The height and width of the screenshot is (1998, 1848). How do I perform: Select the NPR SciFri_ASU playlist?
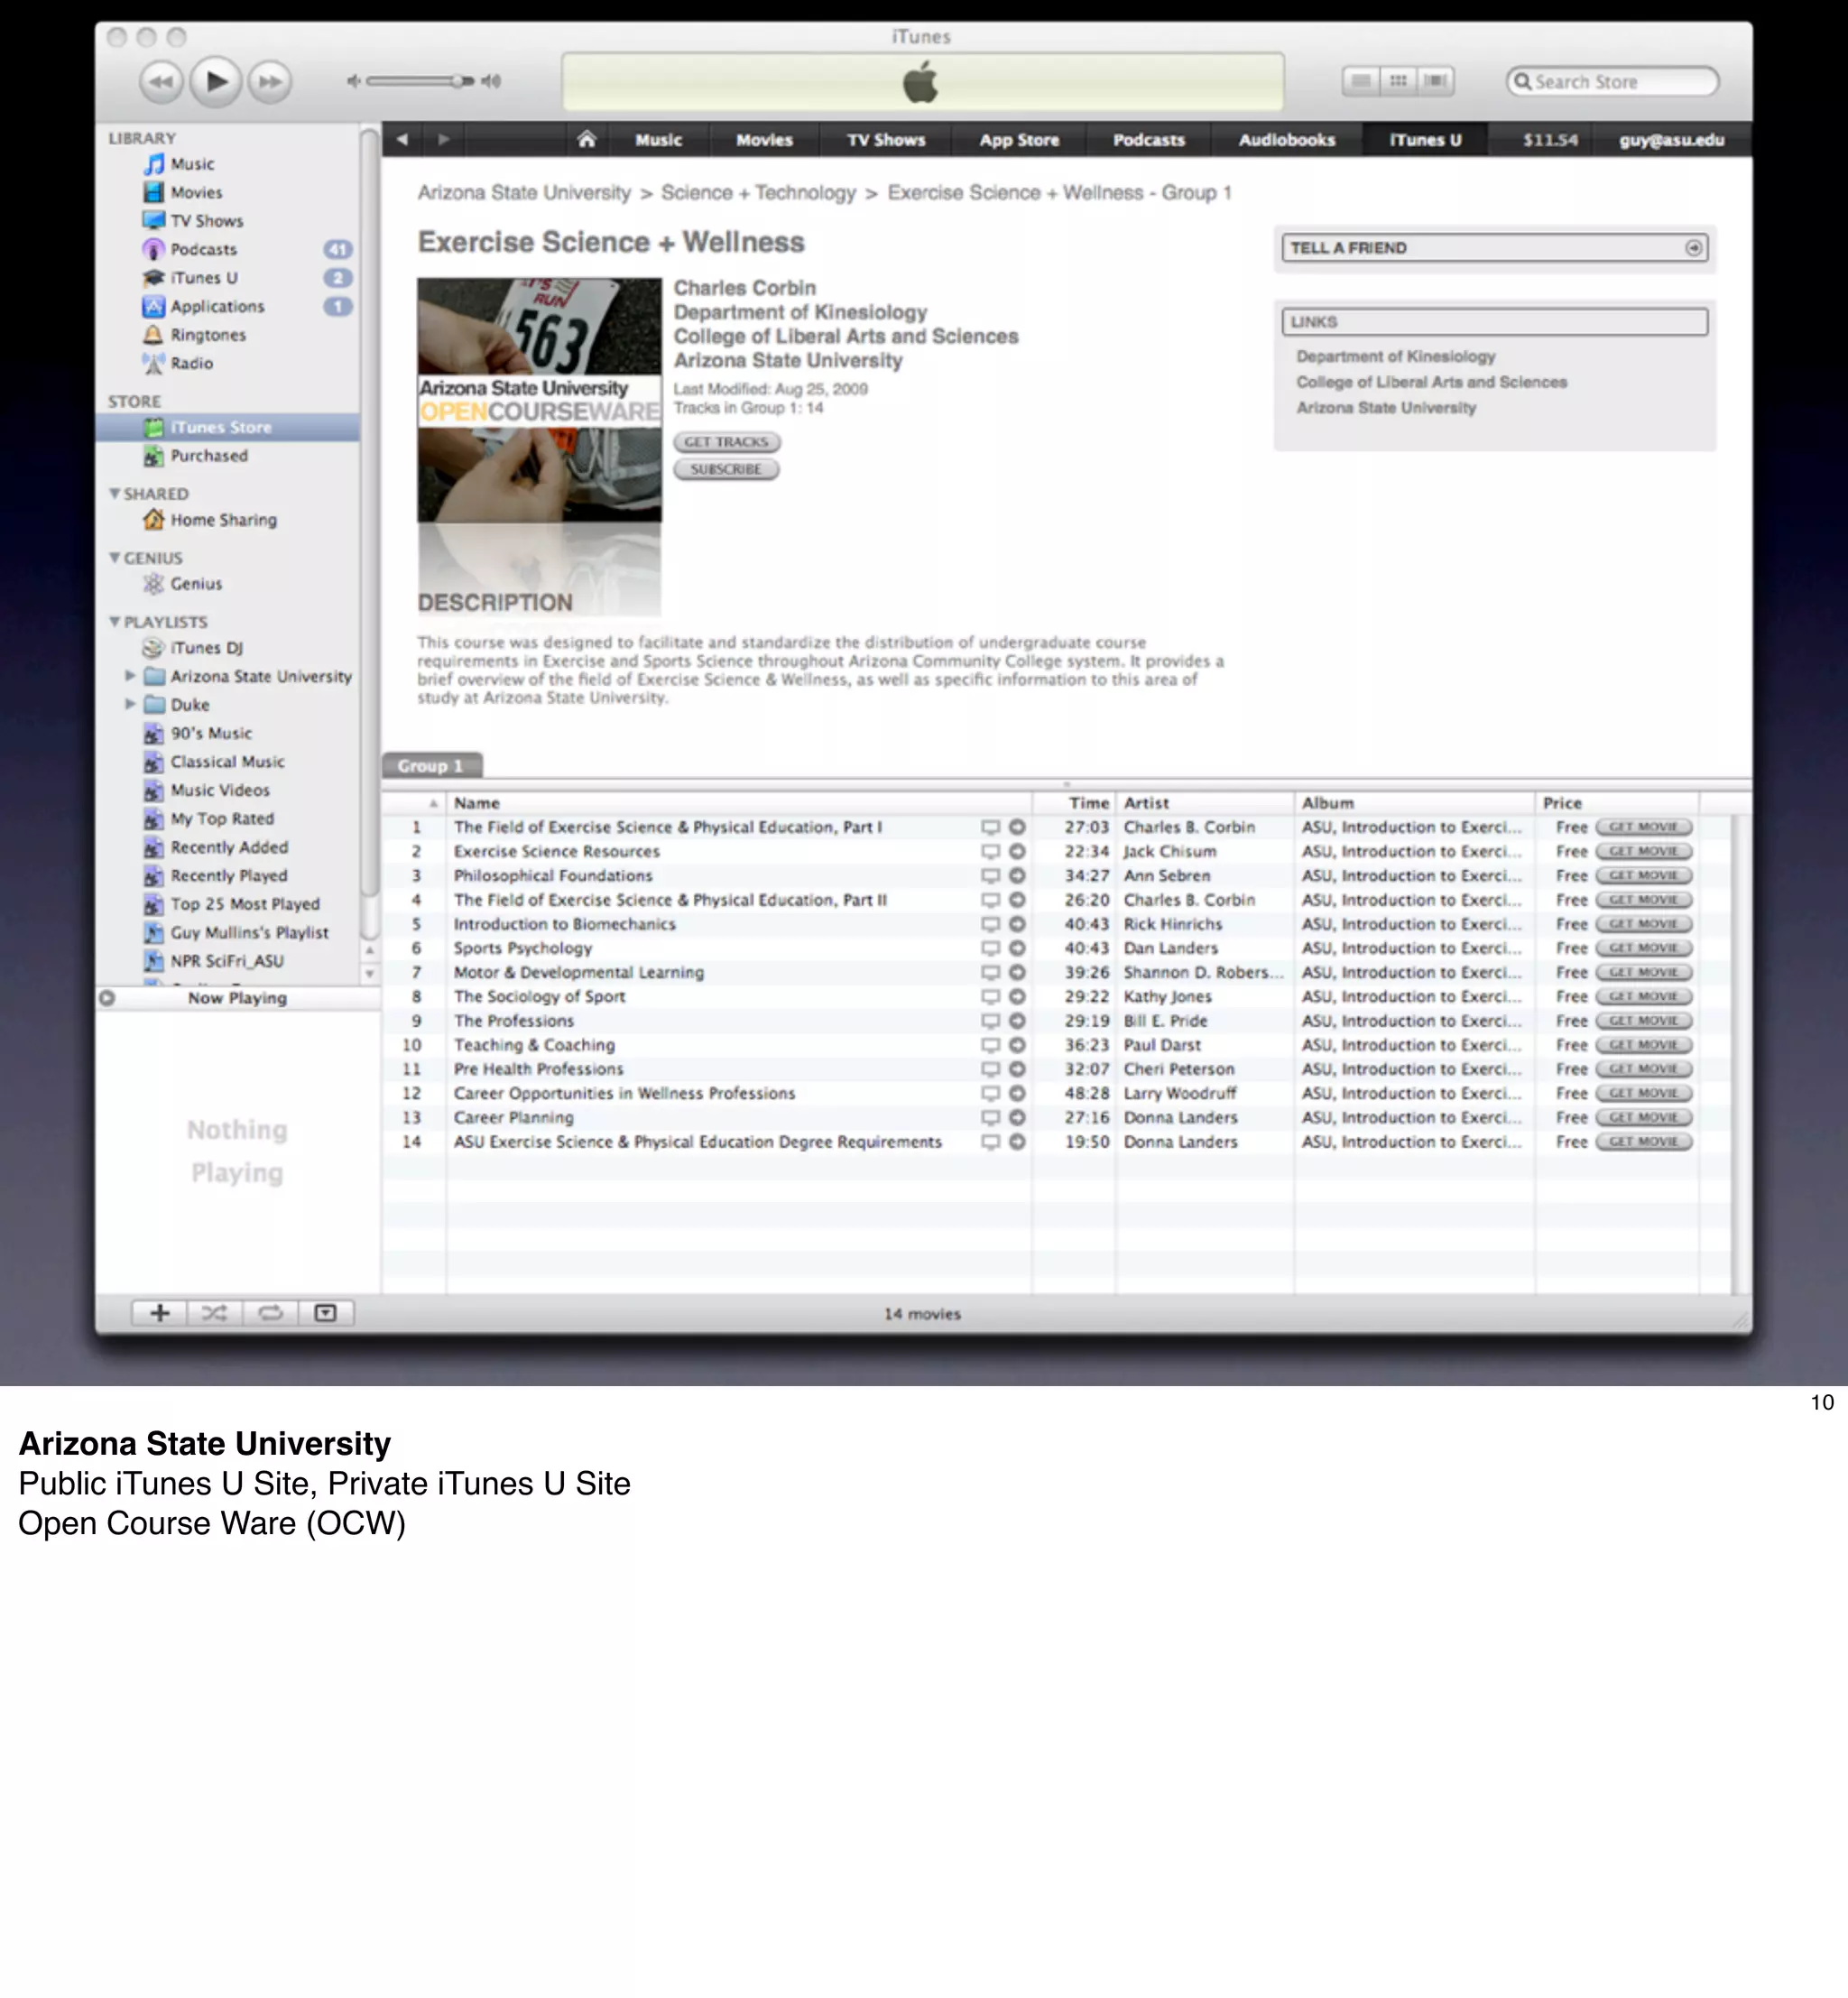[227, 961]
